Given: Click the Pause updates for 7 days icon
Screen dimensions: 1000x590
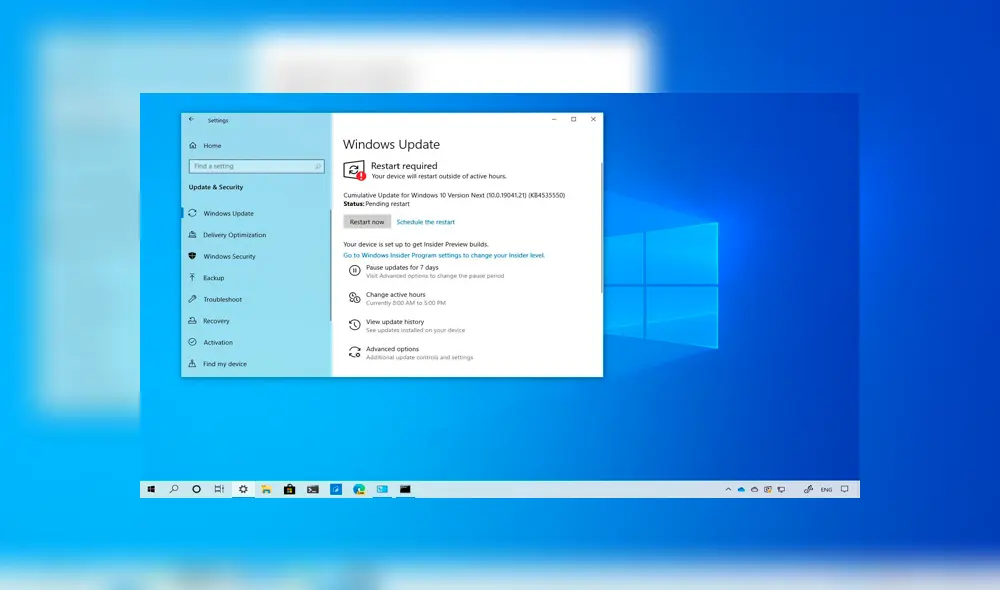Looking at the screenshot, I should pos(354,271).
